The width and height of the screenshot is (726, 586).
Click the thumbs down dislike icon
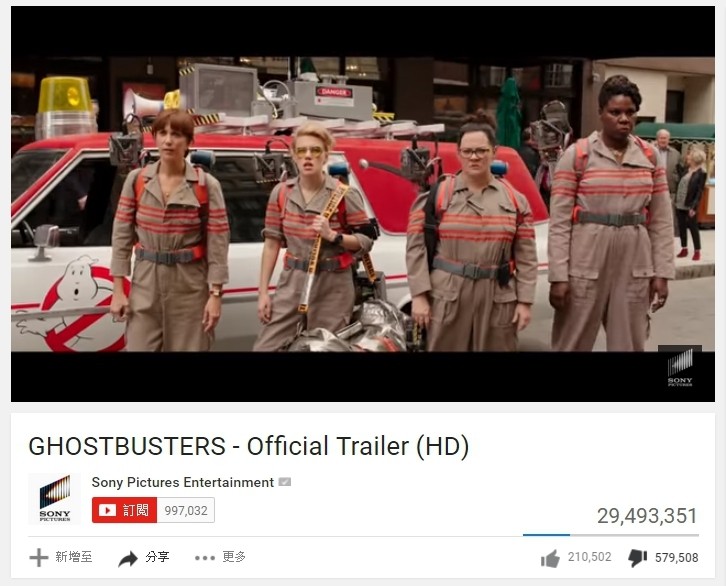(638, 558)
